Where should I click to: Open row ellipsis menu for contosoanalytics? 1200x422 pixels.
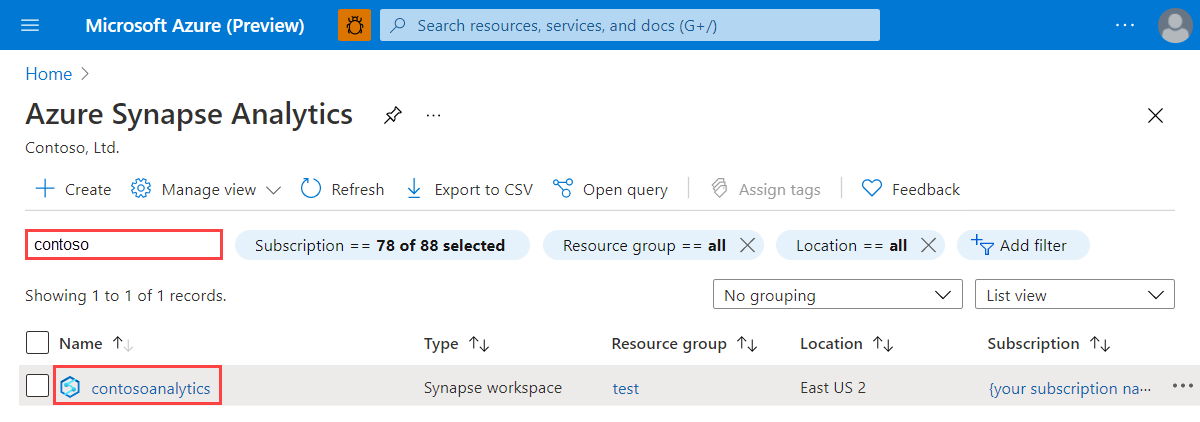(x=1183, y=387)
